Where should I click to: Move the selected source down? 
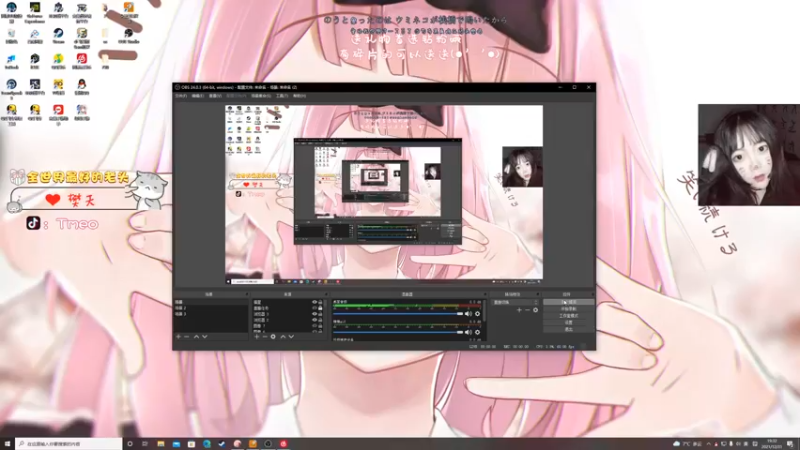coord(291,337)
